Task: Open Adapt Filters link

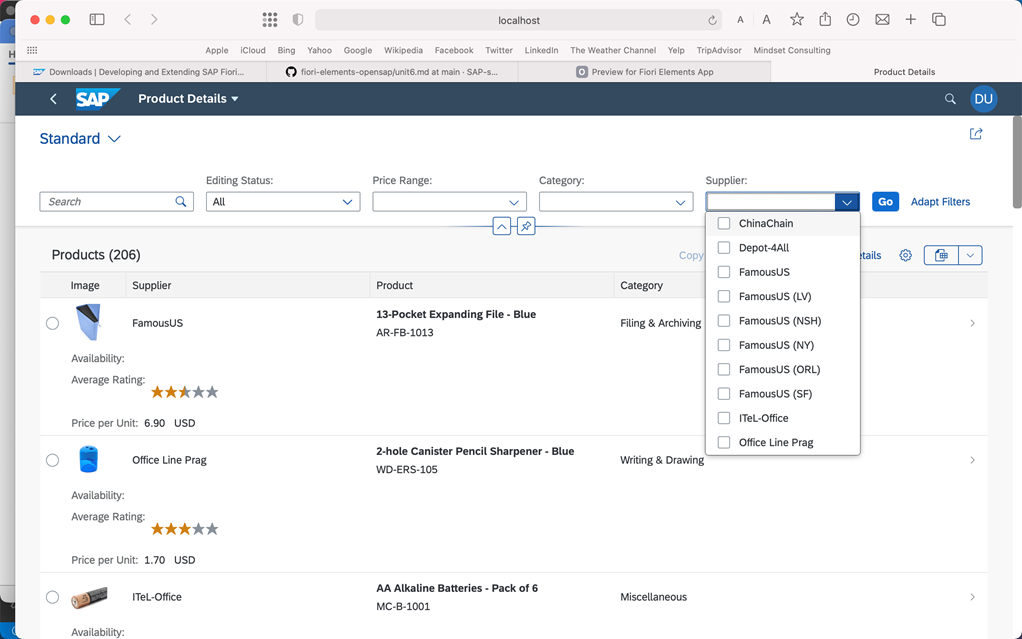Action: click(940, 201)
